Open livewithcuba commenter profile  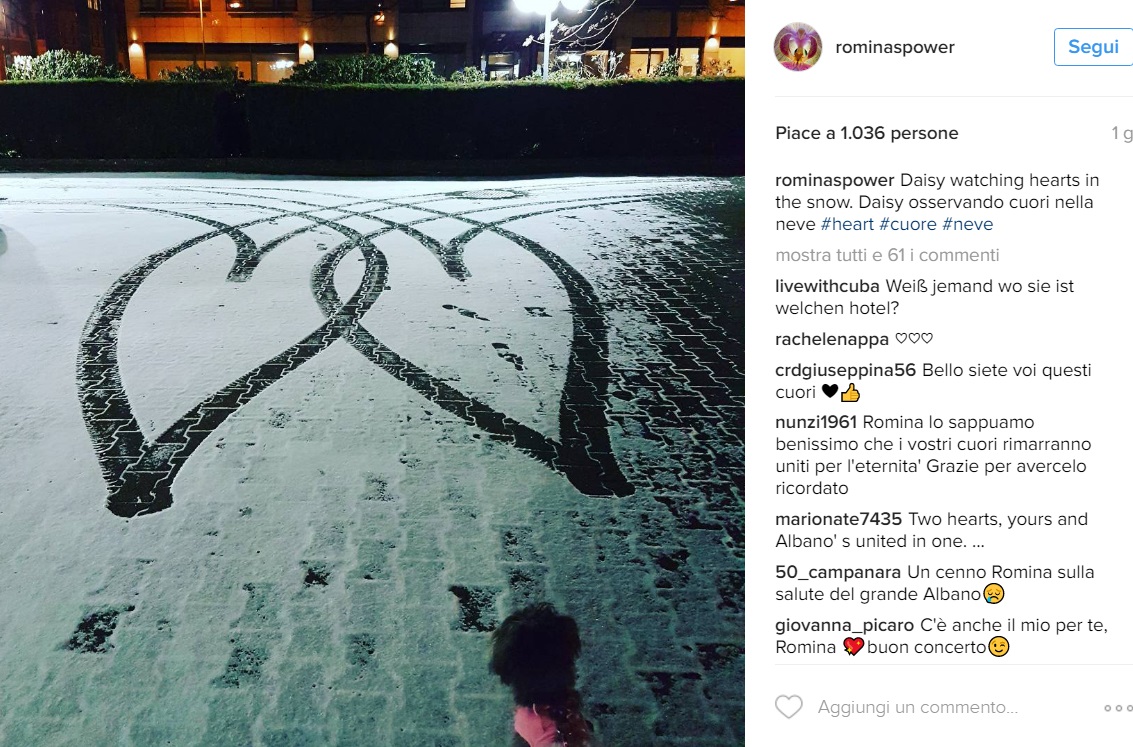point(827,286)
